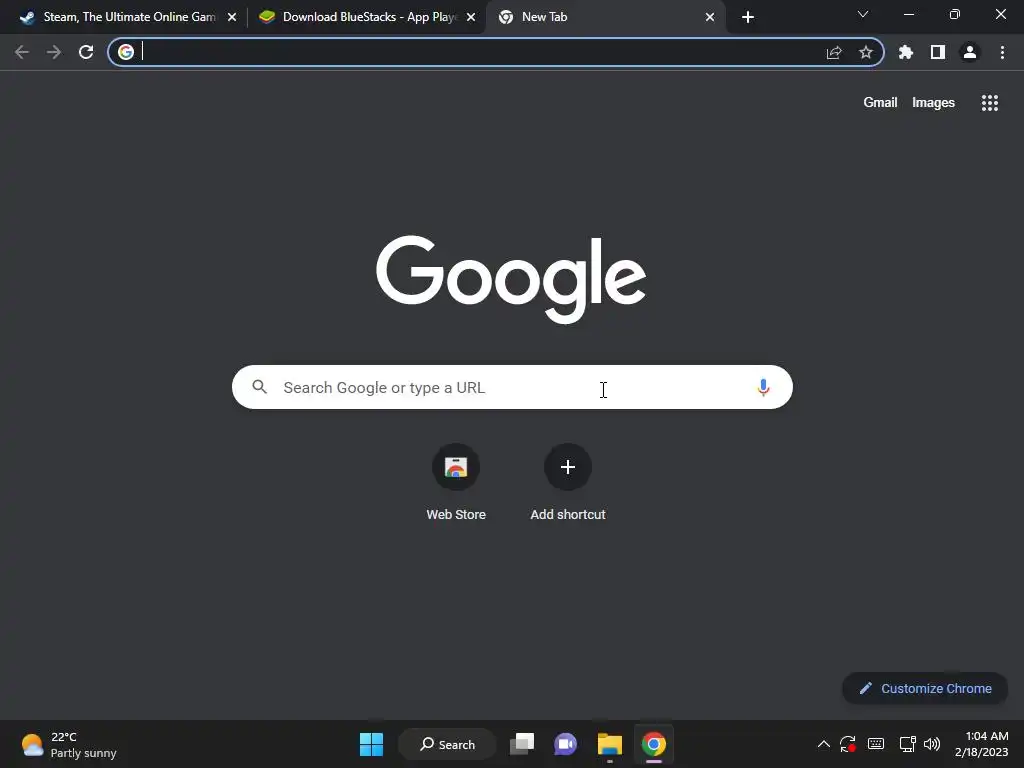Expand the tab search chevron
The height and width of the screenshot is (768, 1024).
click(x=863, y=14)
